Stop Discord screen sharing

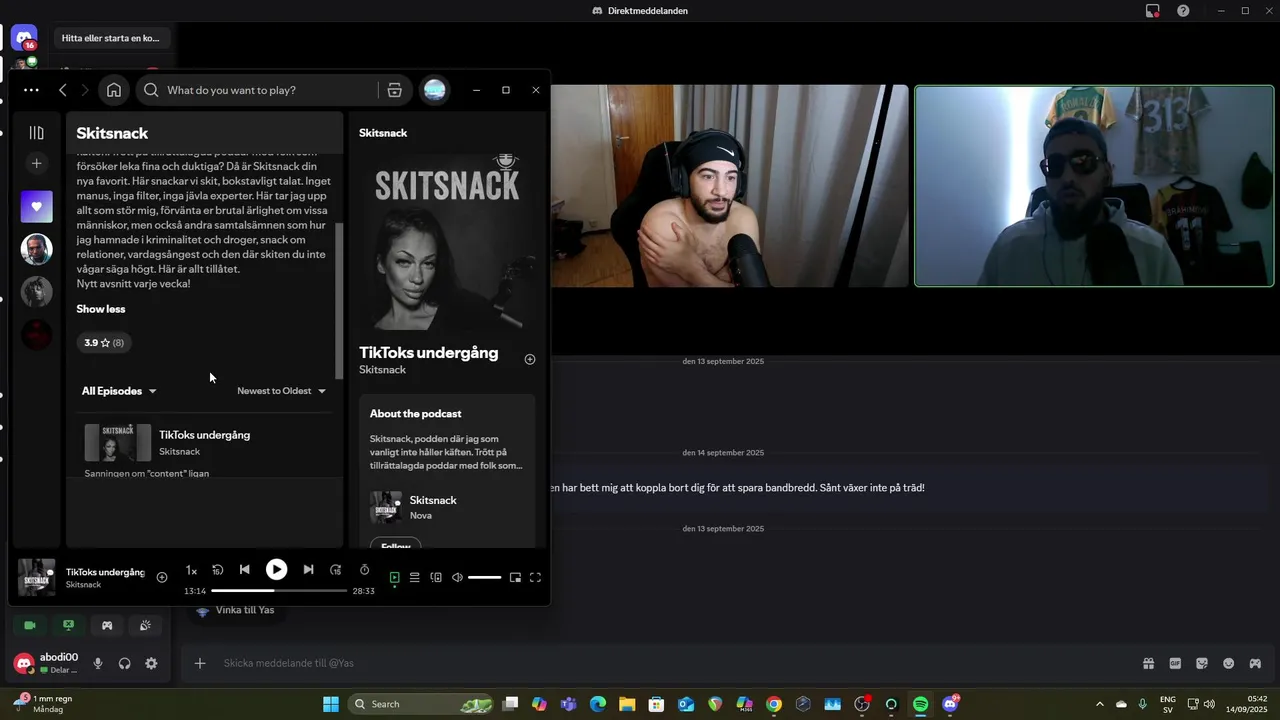point(68,625)
